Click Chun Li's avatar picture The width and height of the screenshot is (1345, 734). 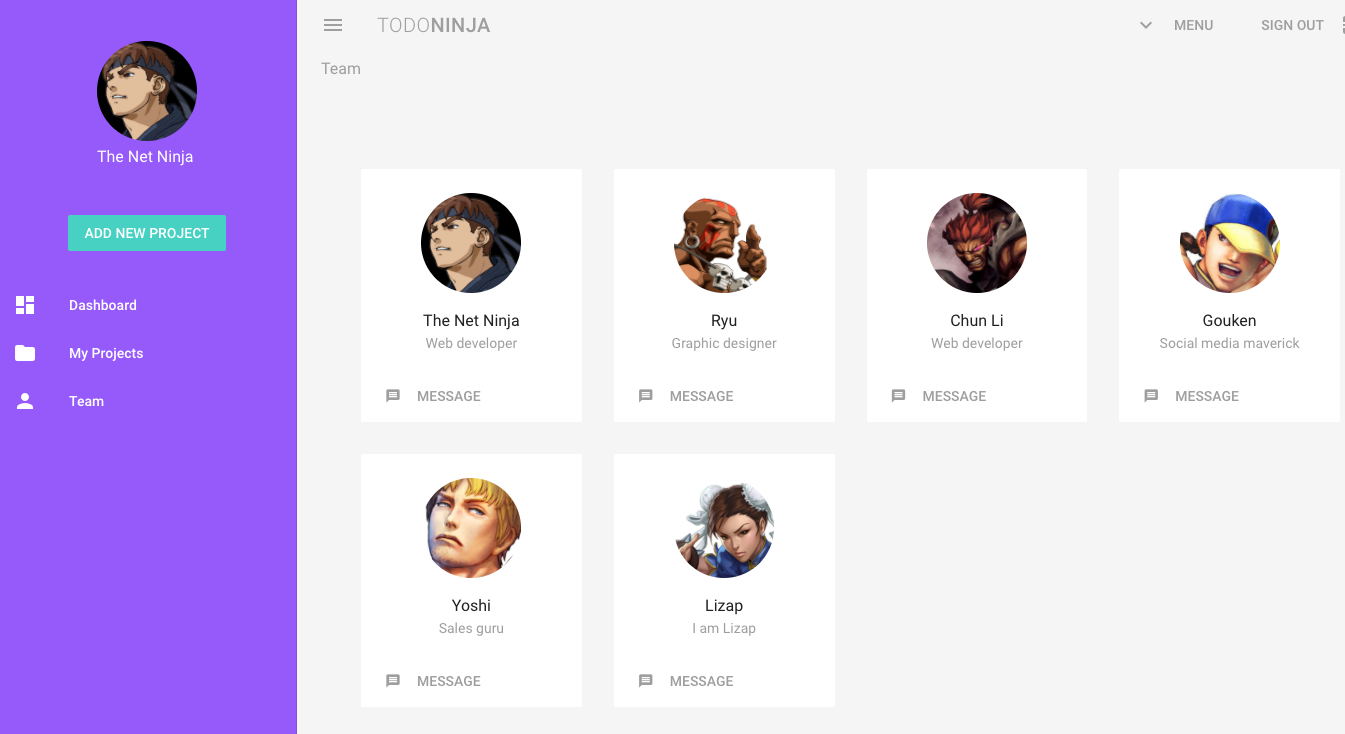pos(976,243)
